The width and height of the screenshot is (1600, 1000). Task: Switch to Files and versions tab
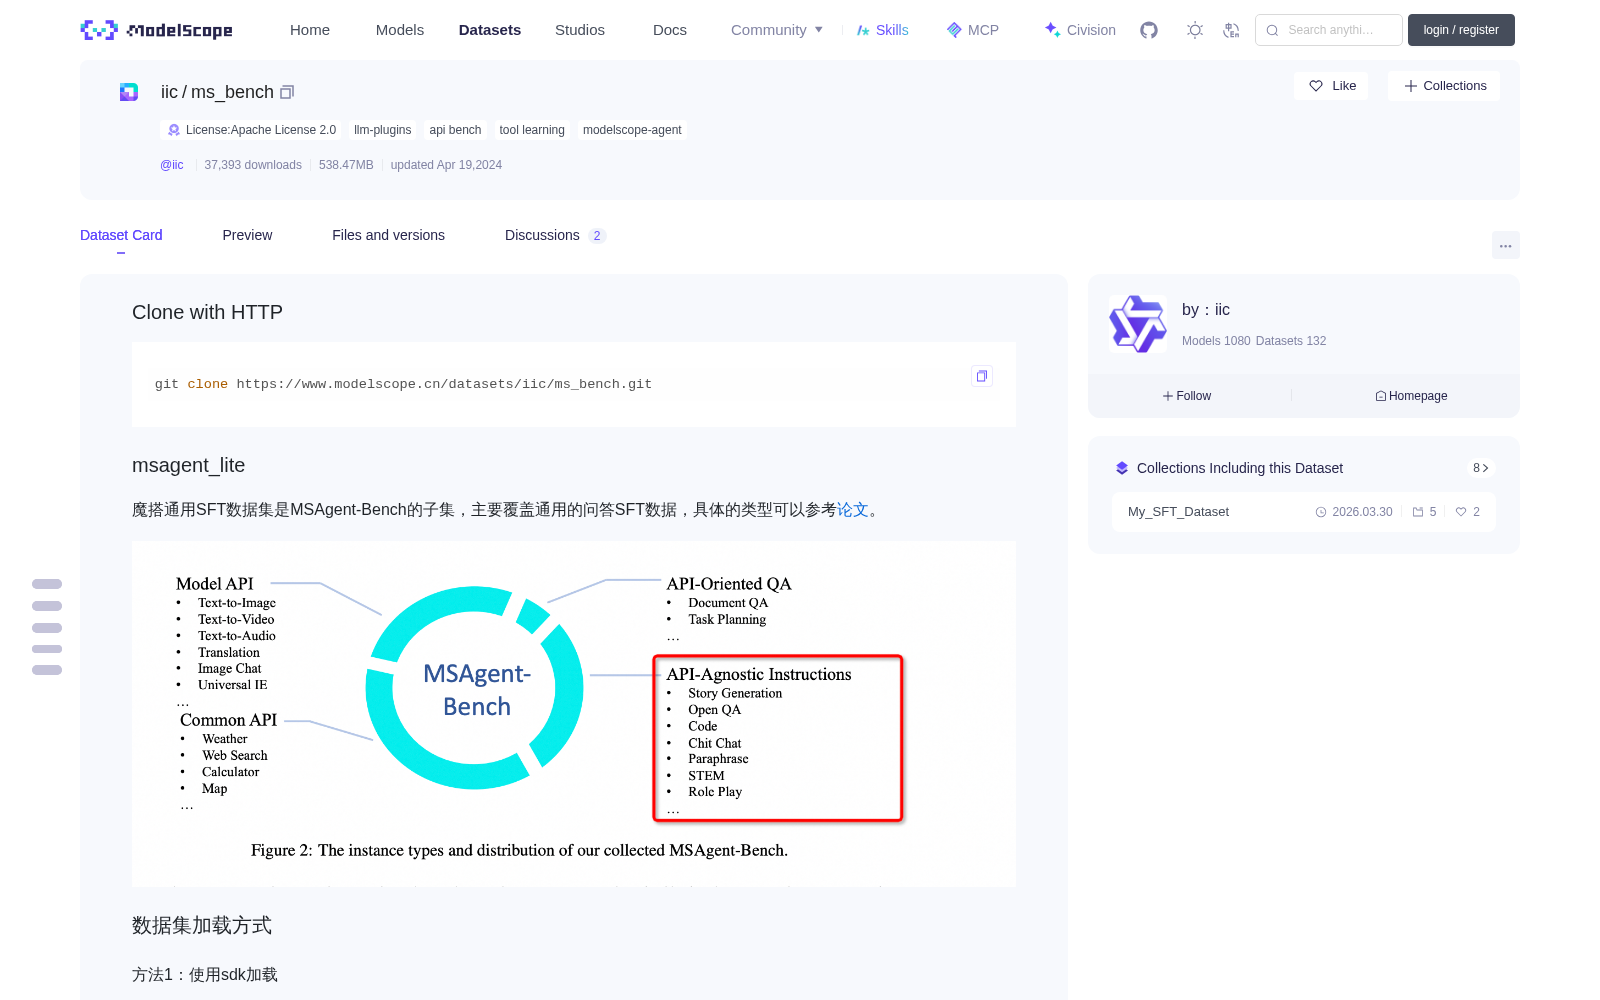click(388, 235)
